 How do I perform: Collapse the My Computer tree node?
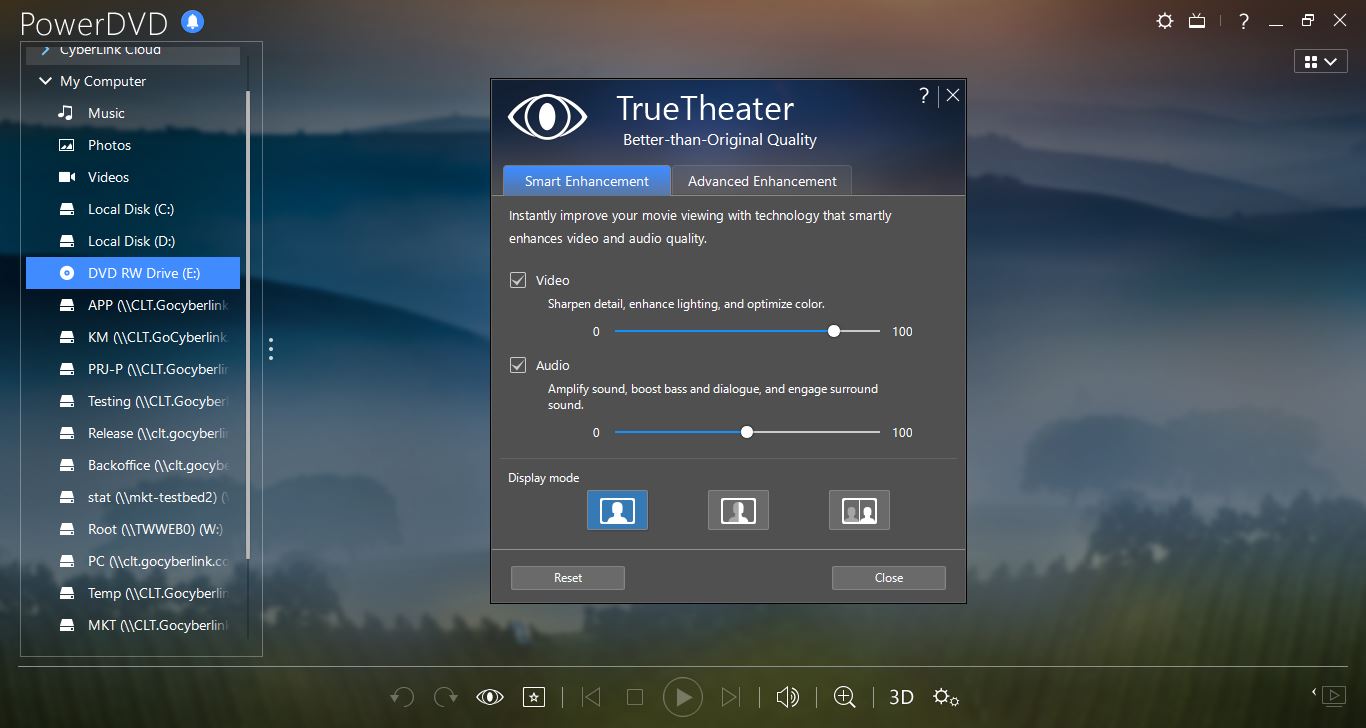tap(45, 81)
